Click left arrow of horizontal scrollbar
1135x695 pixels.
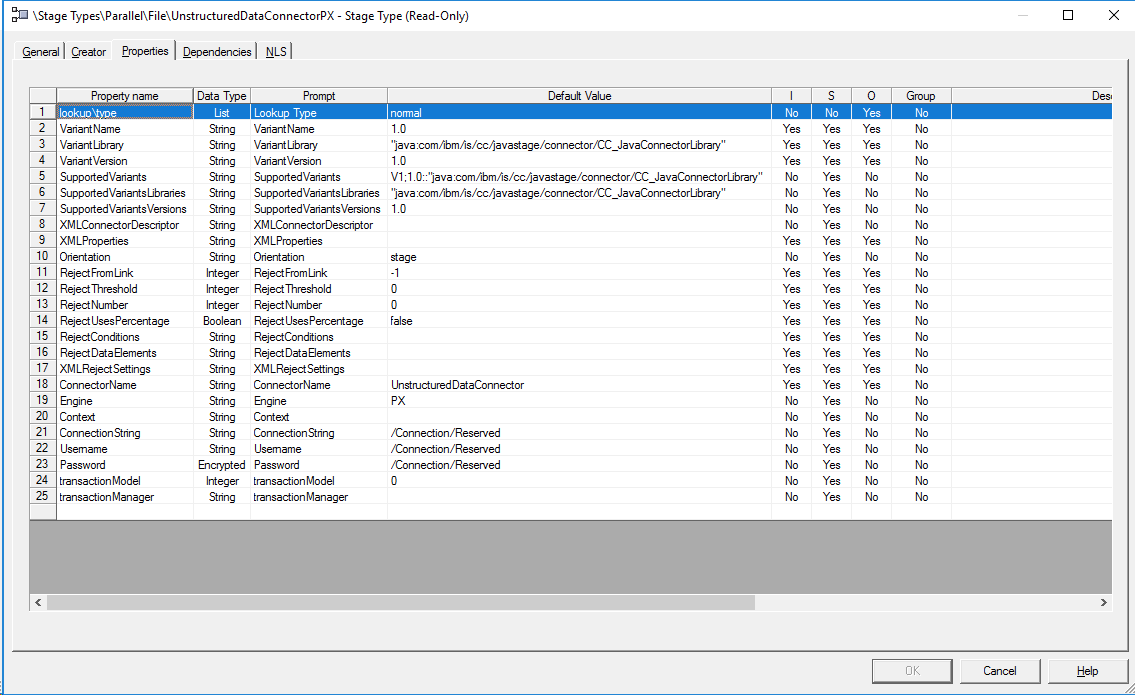[39, 603]
